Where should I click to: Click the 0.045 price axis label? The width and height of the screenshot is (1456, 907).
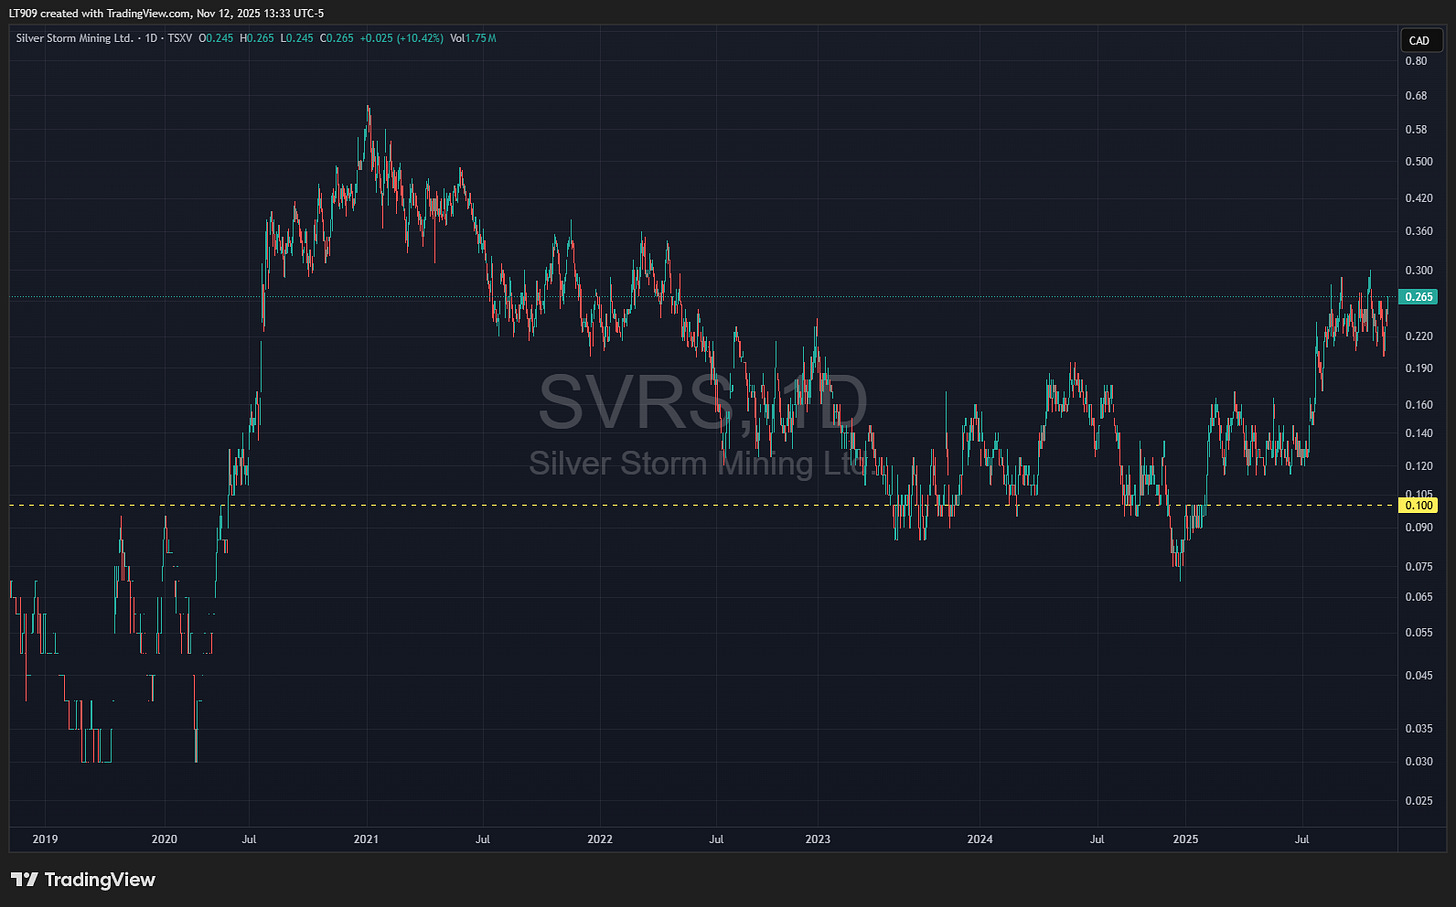(1419, 675)
